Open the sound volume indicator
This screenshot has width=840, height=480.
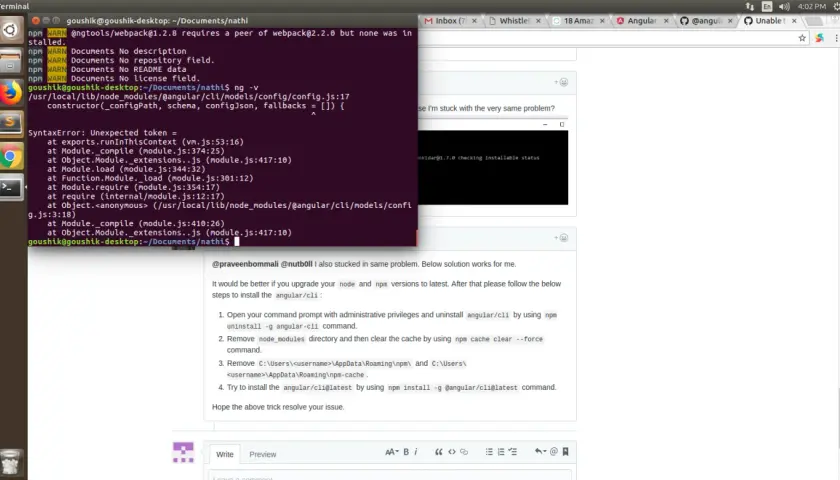[784, 6]
